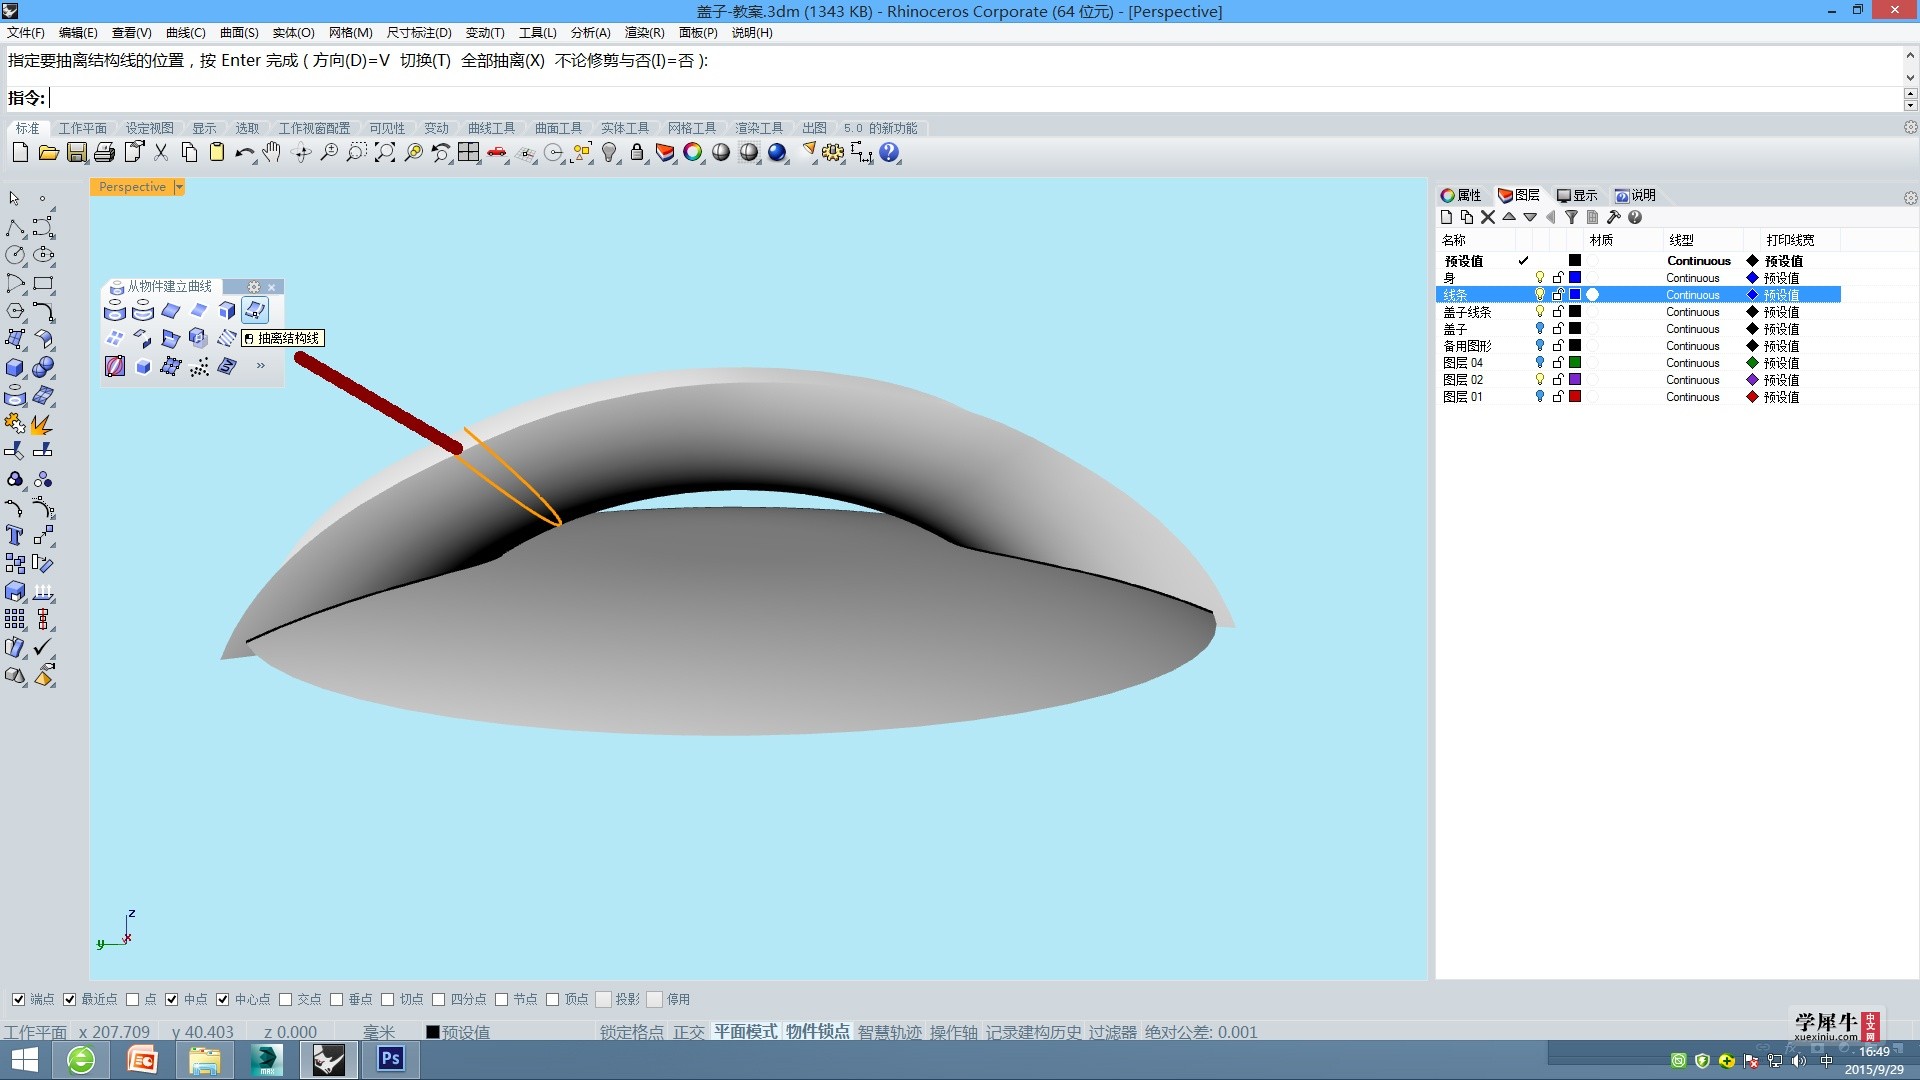The width and height of the screenshot is (1920, 1080).
Task: Toggle 正交 mode in status bar
Action: pyautogui.click(x=689, y=1032)
